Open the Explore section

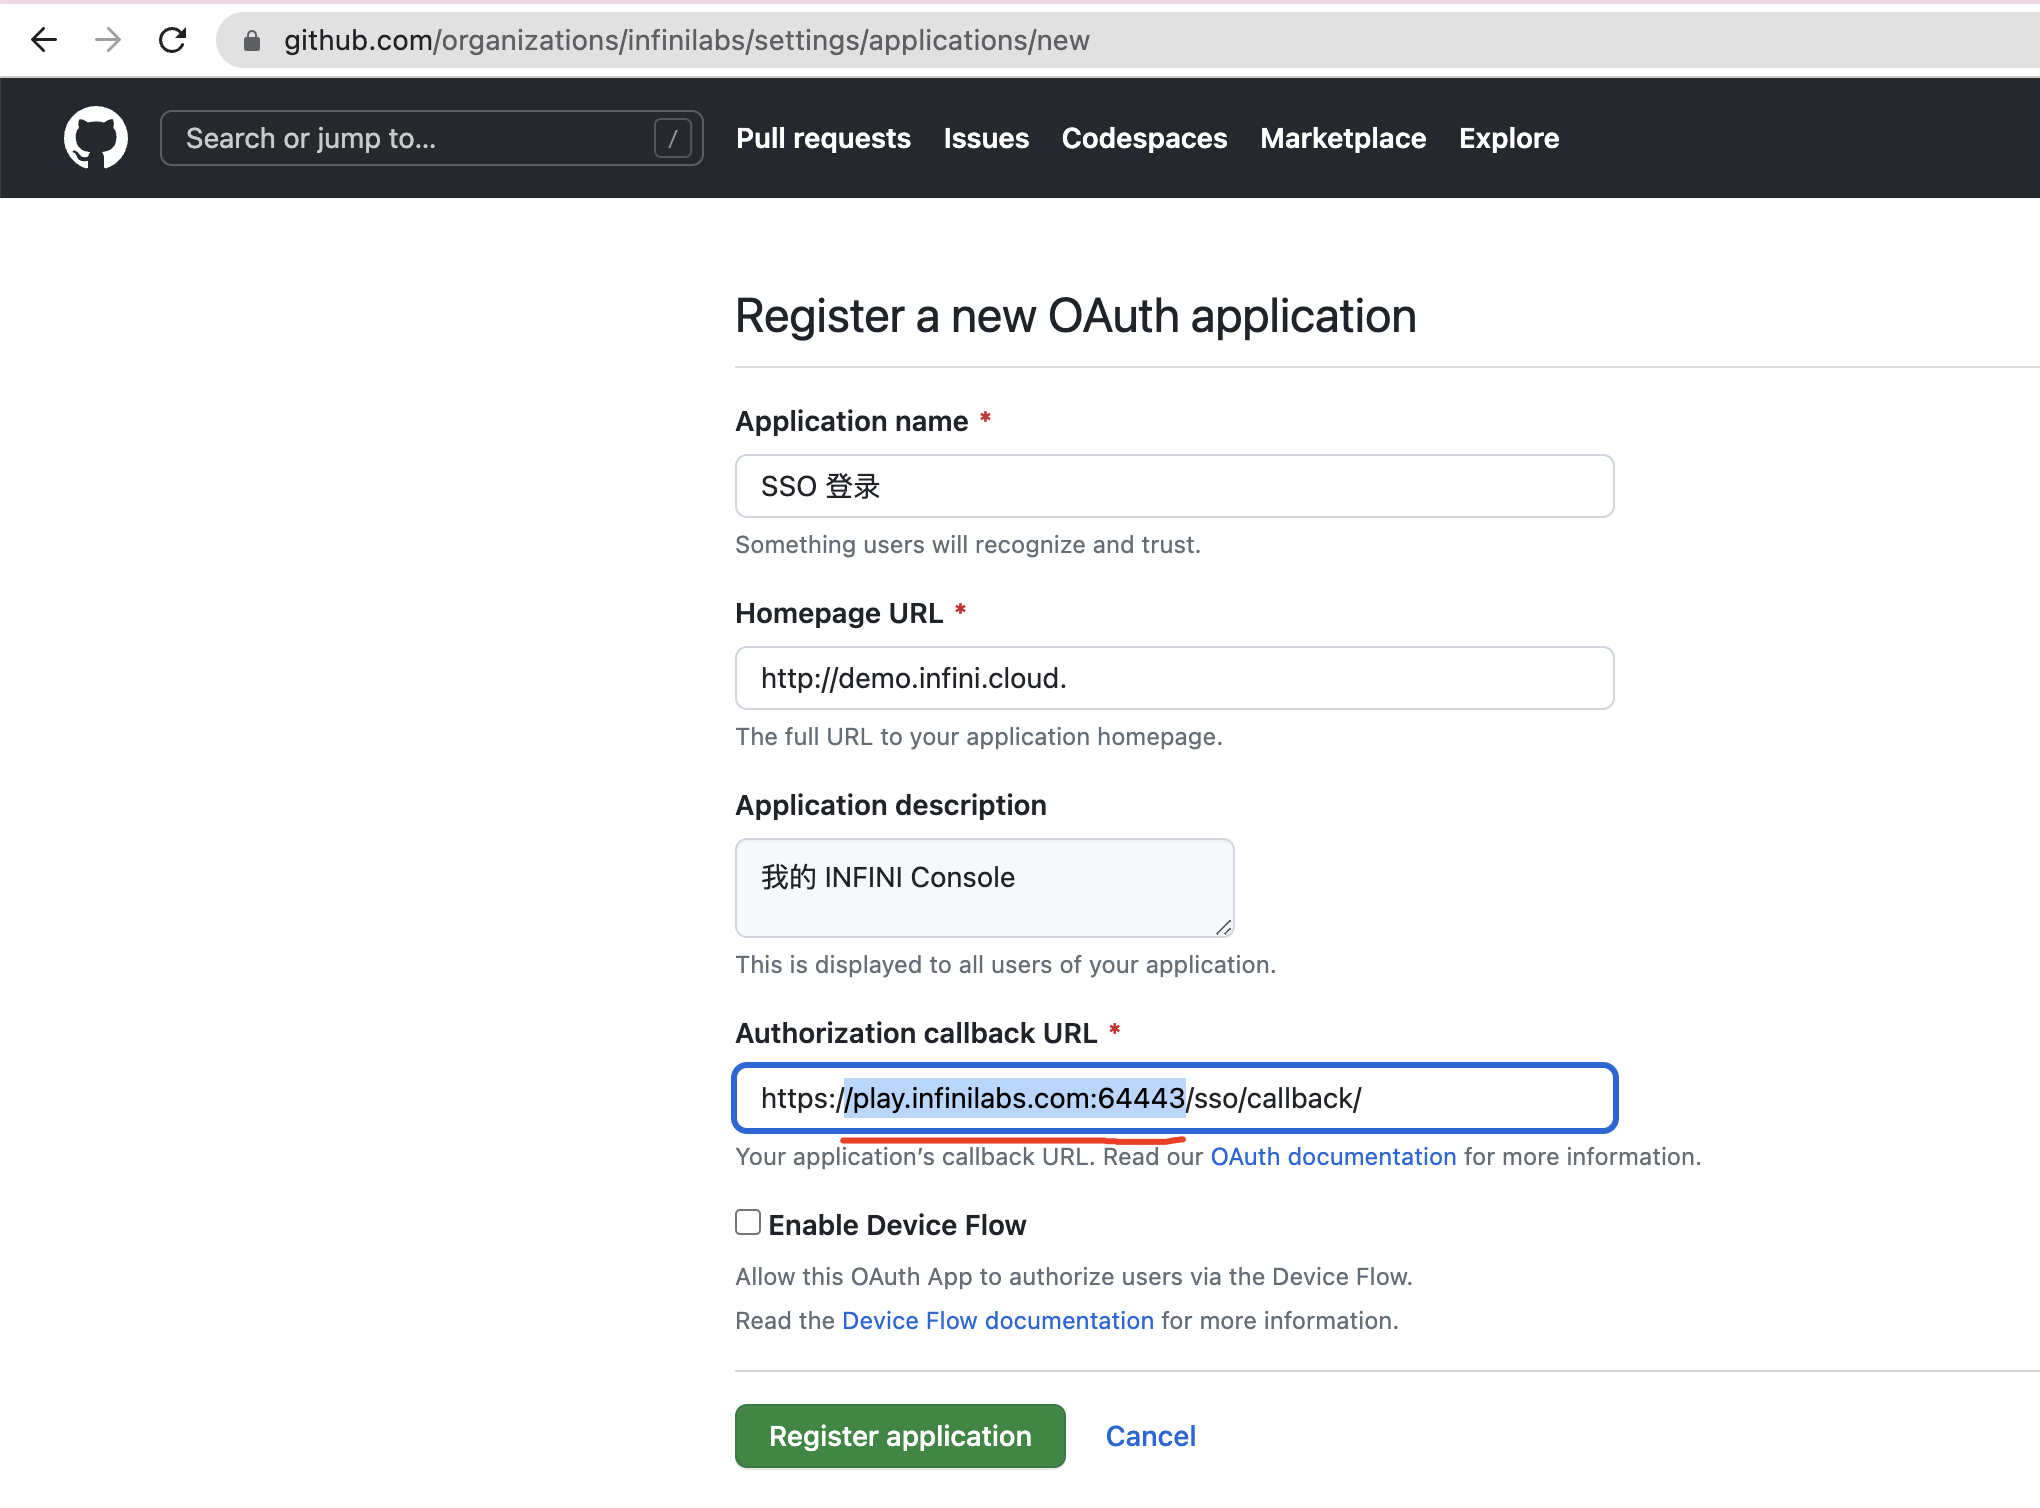click(x=1508, y=138)
